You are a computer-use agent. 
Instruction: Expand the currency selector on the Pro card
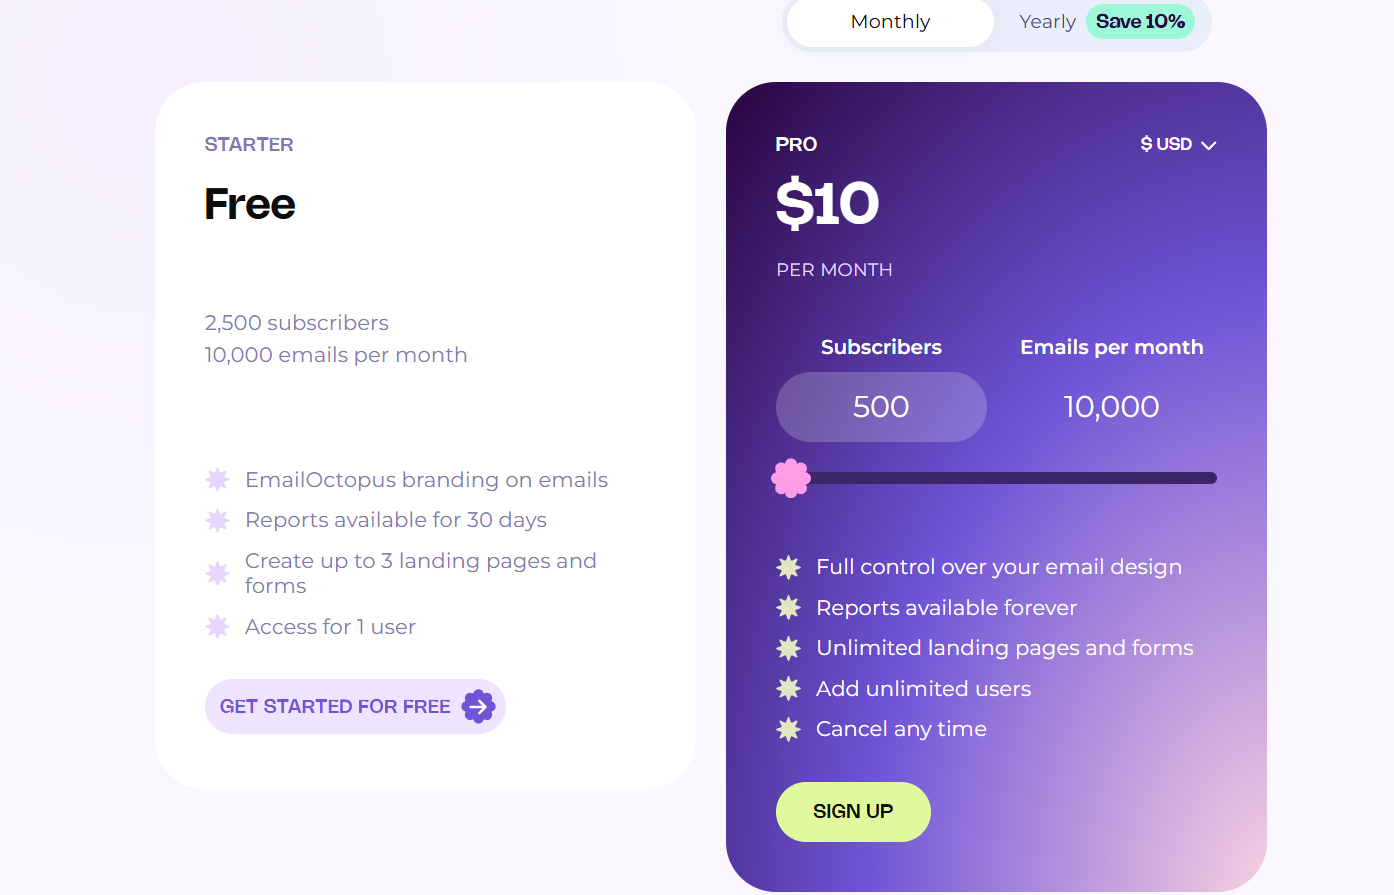point(1178,144)
